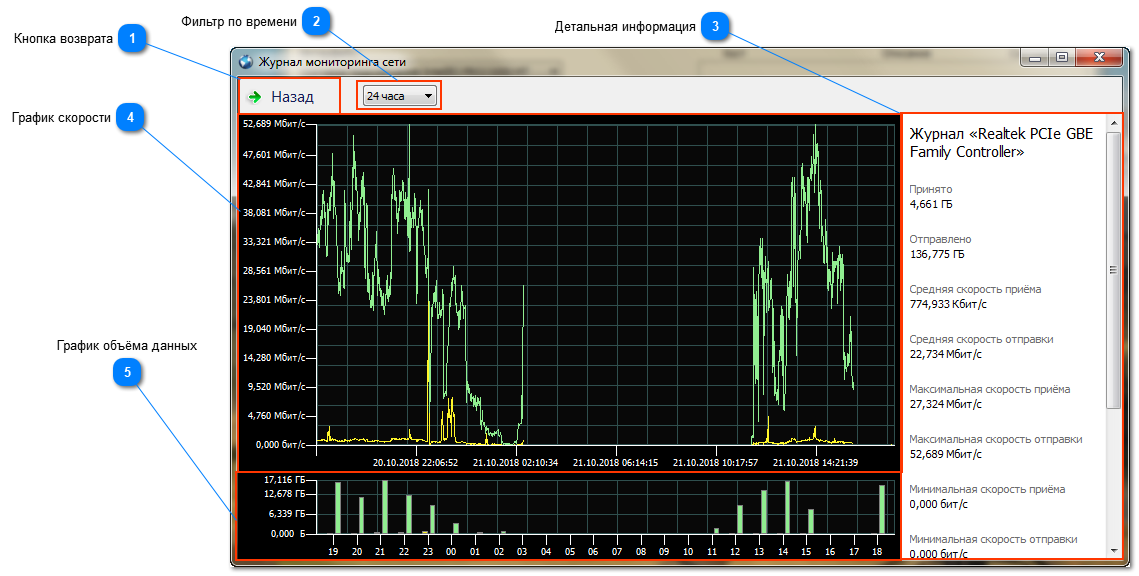Click the globe icon in title bar

(x=246, y=62)
